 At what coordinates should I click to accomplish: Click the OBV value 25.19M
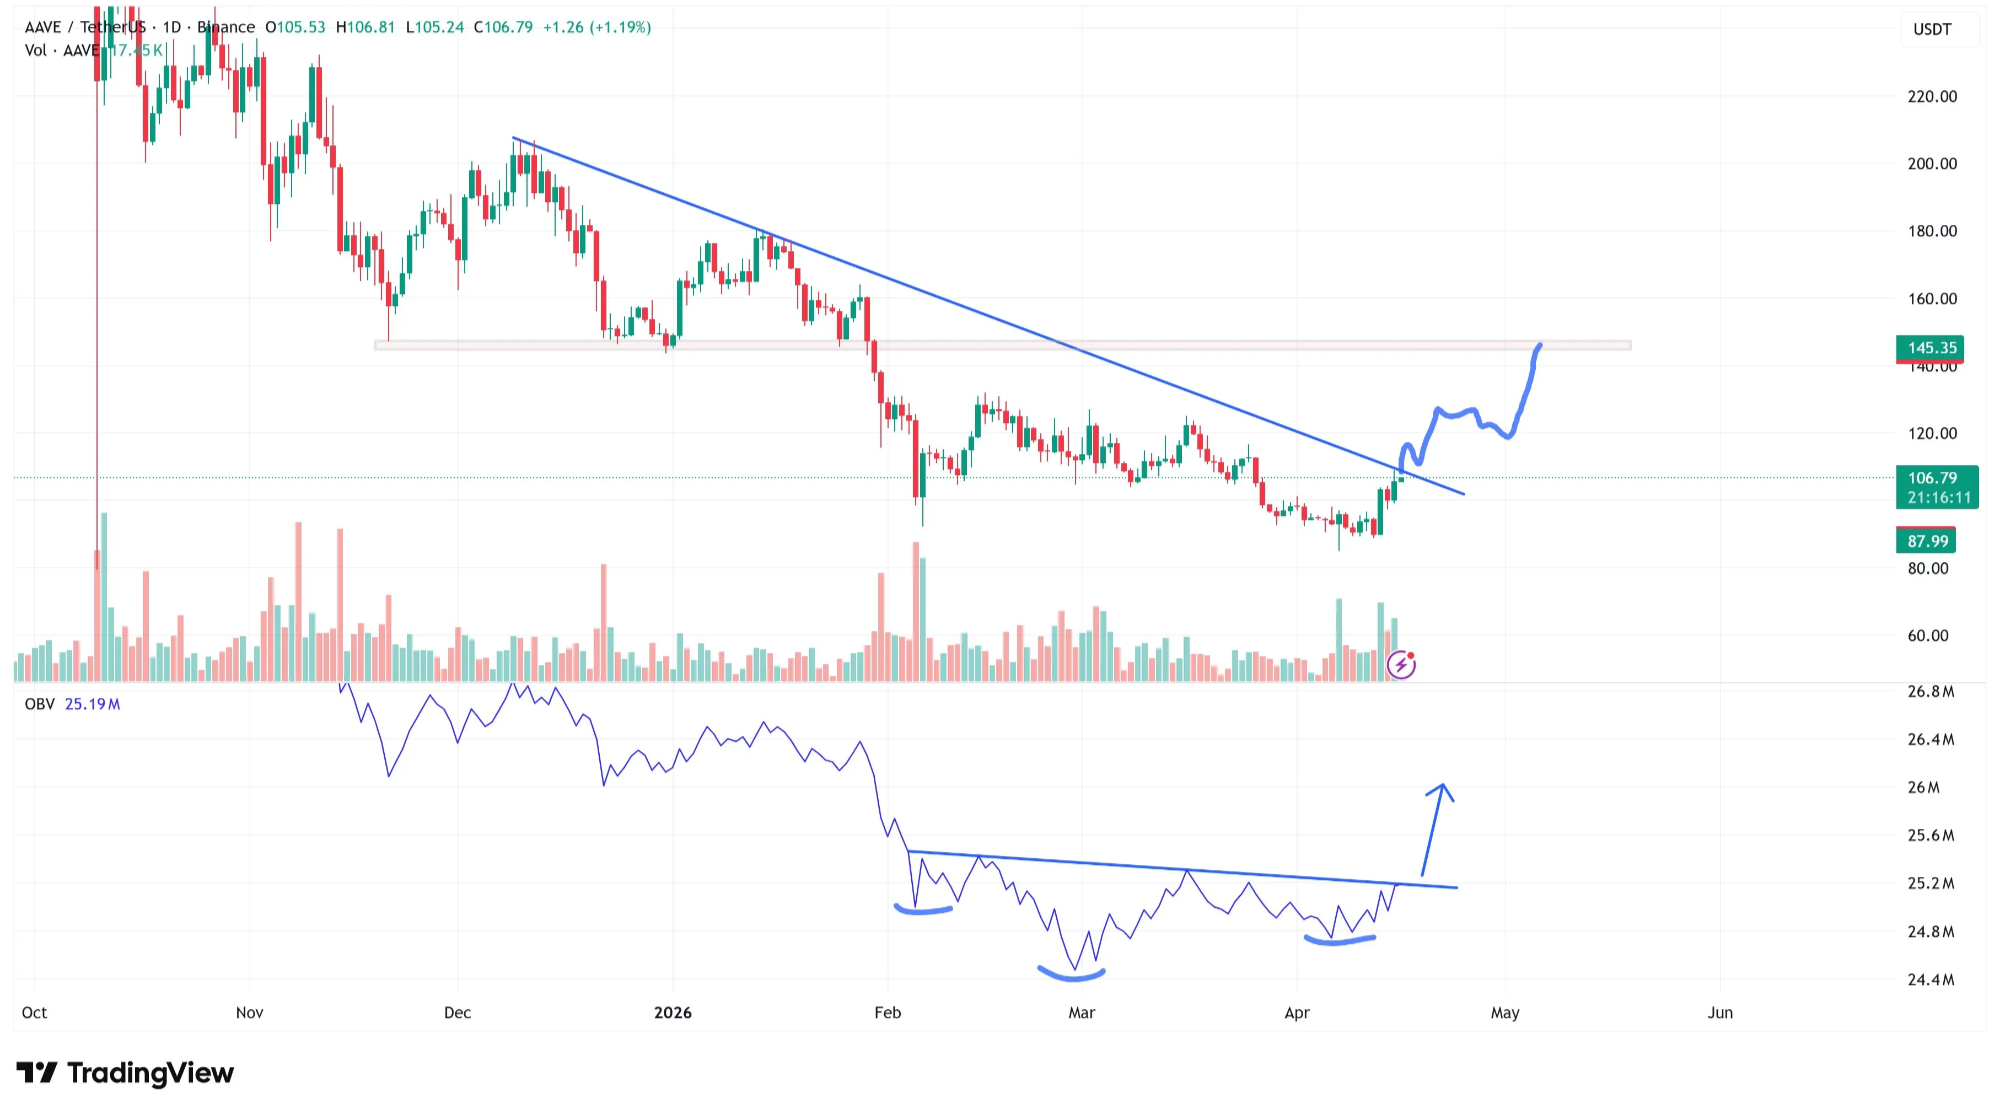tap(92, 704)
